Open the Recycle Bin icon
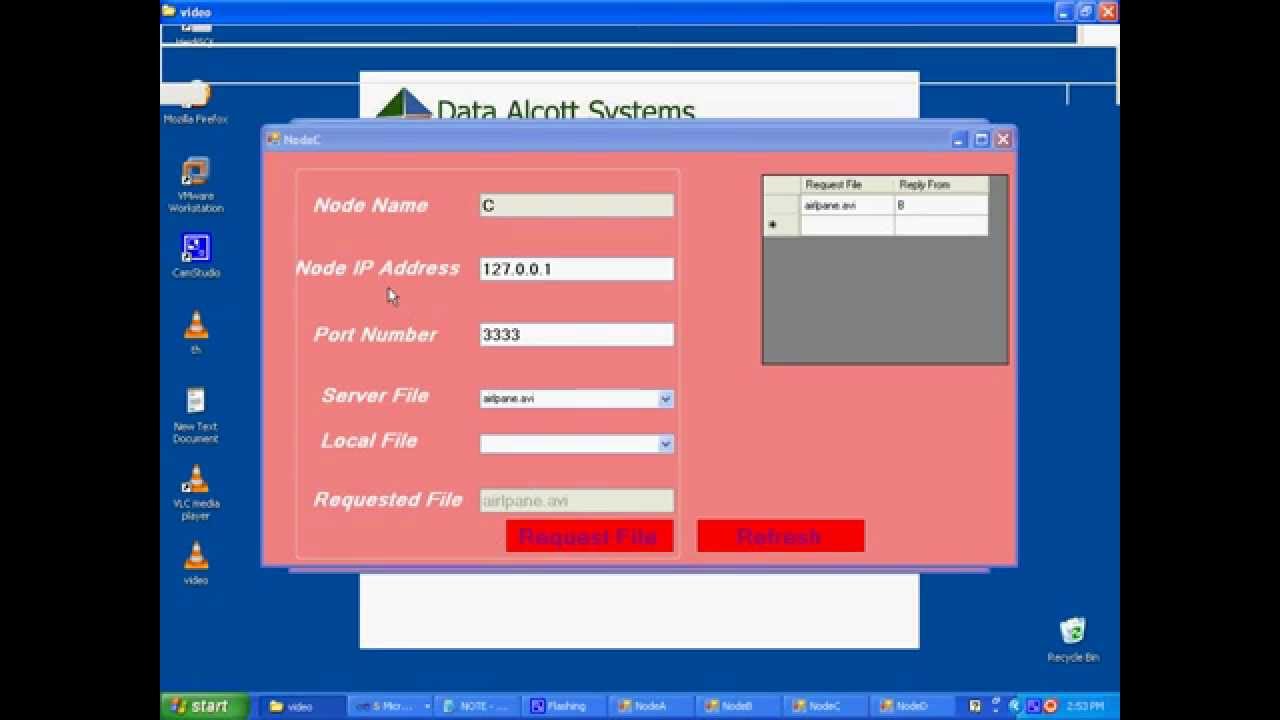Image resolution: width=1280 pixels, height=720 pixels. click(1073, 640)
